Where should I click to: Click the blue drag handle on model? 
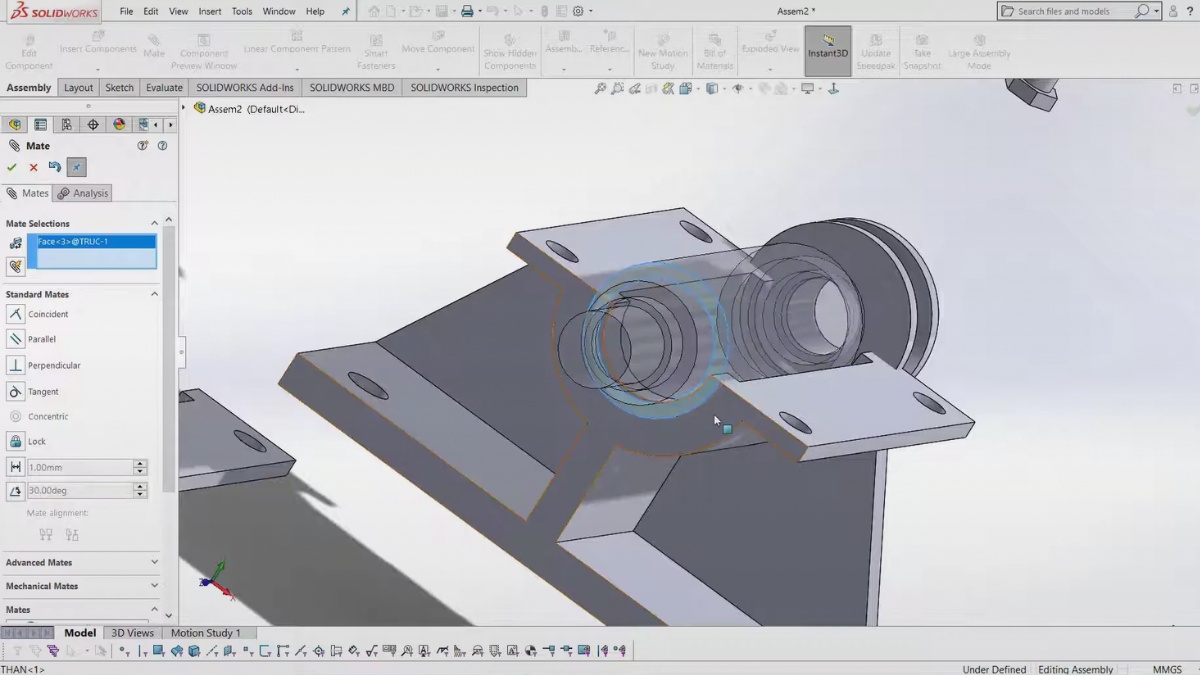tap(727, 429)
